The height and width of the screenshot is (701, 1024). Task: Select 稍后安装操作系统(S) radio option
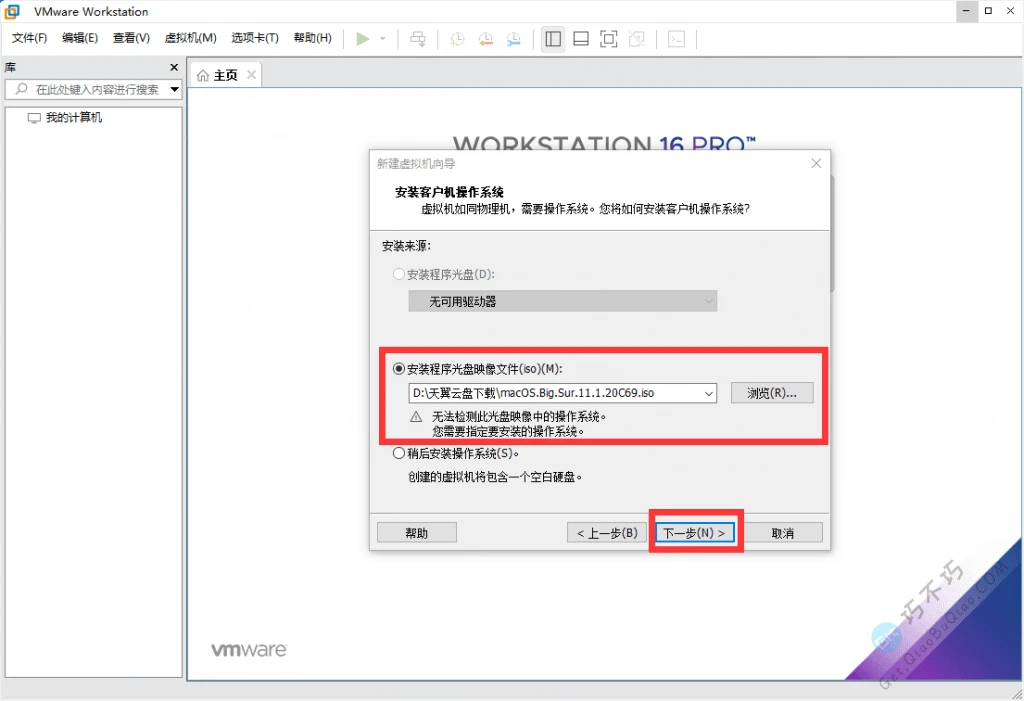coord(398,453)
